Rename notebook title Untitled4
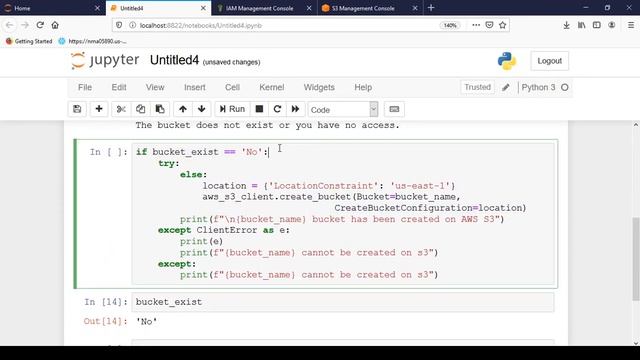Image resolution: width=640 pixels, height=360 pixels. [x=174, y=60]
